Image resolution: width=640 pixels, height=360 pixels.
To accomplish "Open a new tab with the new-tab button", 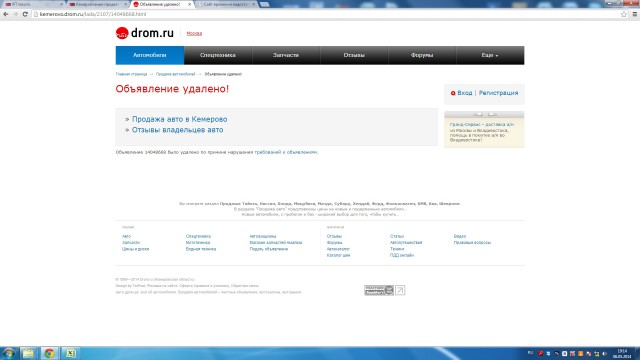I will tap(264, 4).
